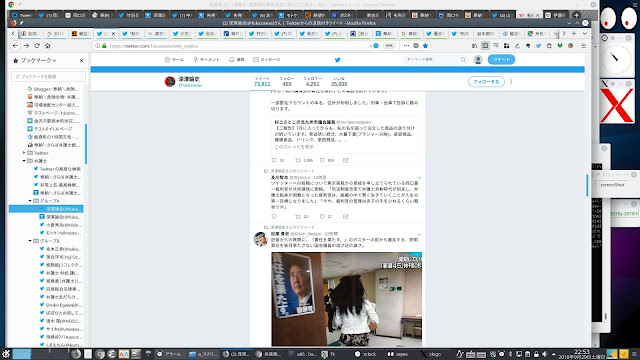Open page actions three-dots menu in address bar
The width and height of the screenshot is (640, 360).
pos(406,46)
